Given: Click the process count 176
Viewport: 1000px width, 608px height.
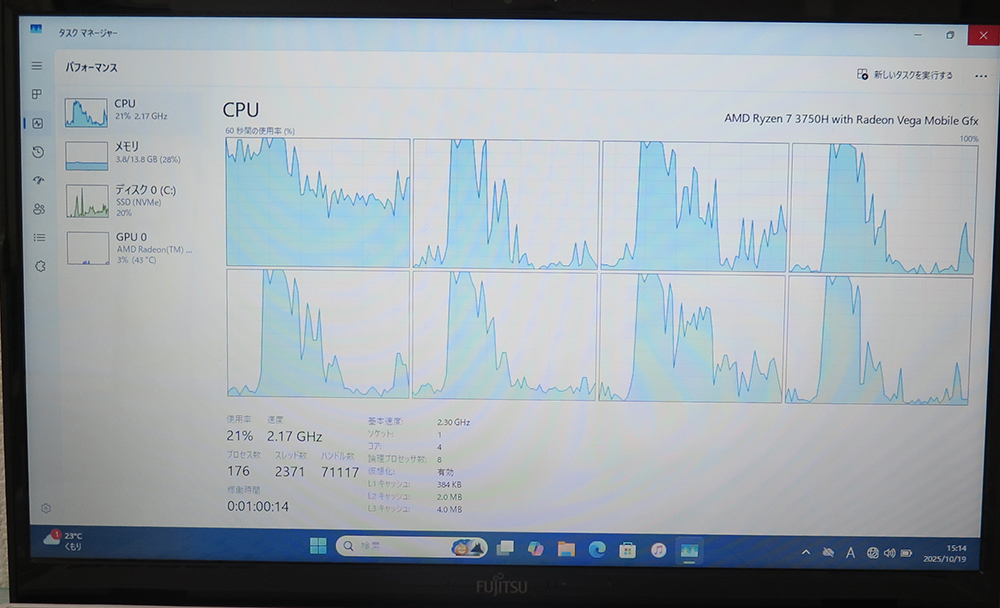Looking at the screenshot, I should tap(239, 471).
